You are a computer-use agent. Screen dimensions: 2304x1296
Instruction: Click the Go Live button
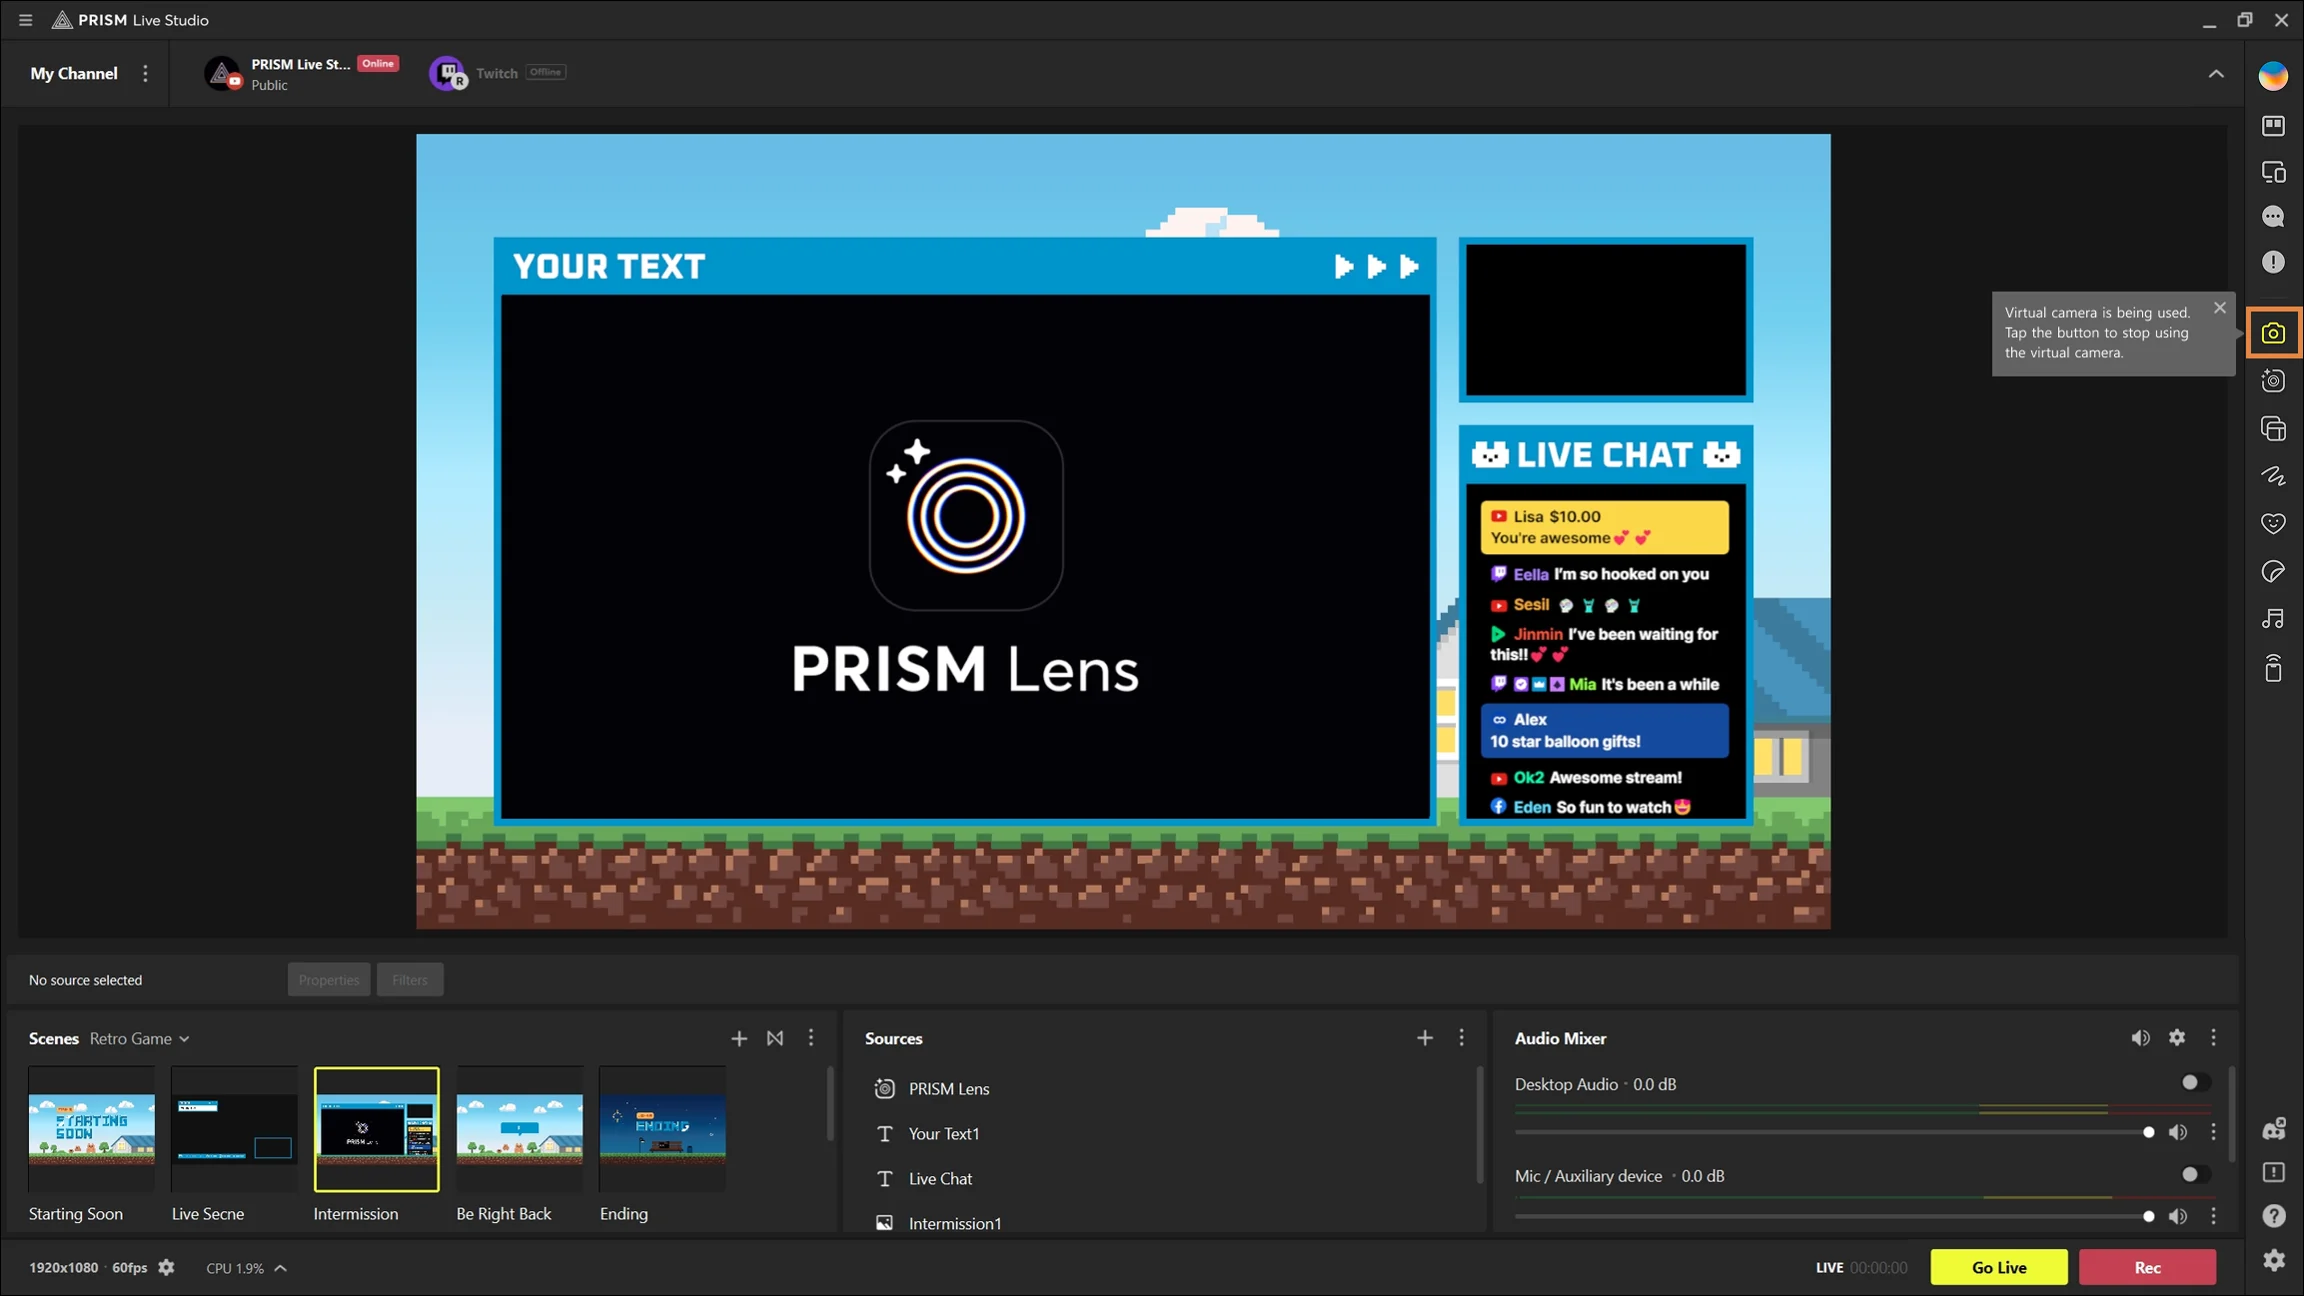(1999, 1267)
